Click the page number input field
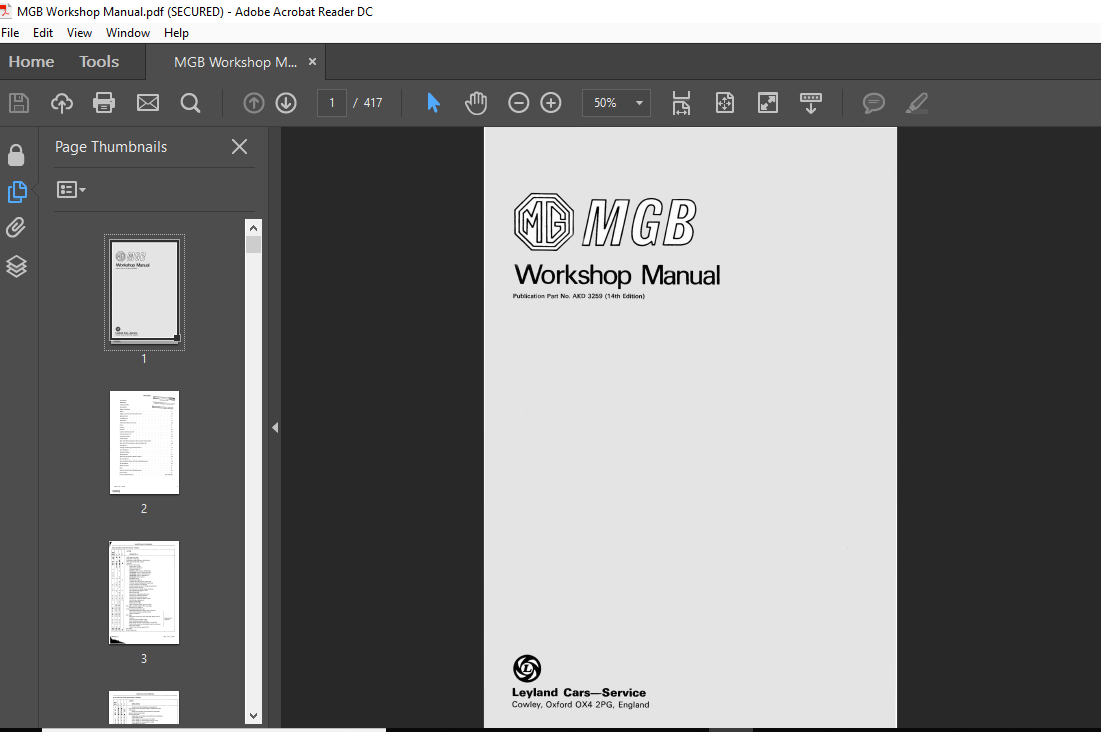 tap(332, 103)
